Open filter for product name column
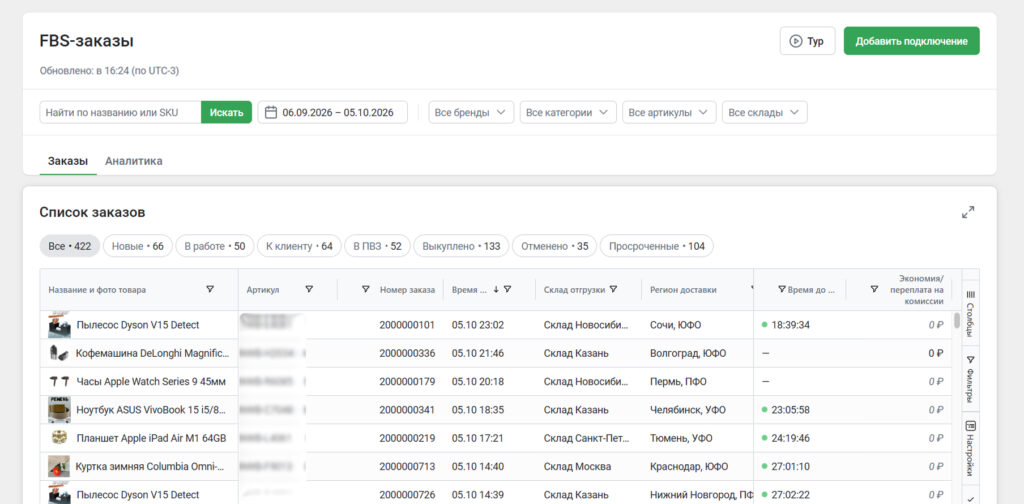 click(x=210, y=289)
